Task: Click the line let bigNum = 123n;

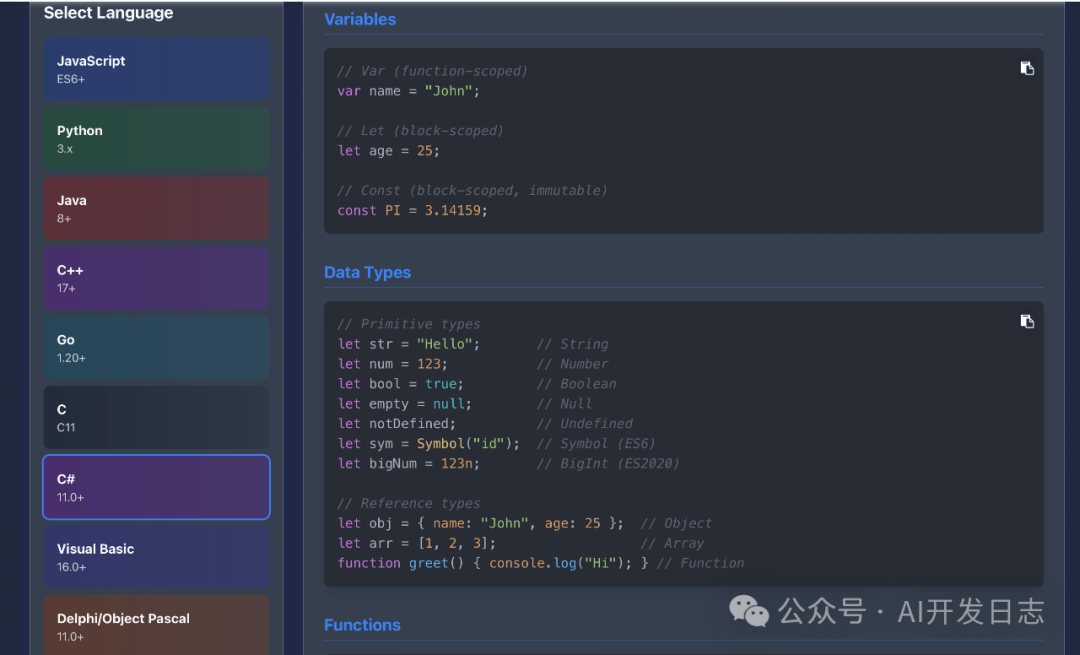Action: (x=408, y=464)
